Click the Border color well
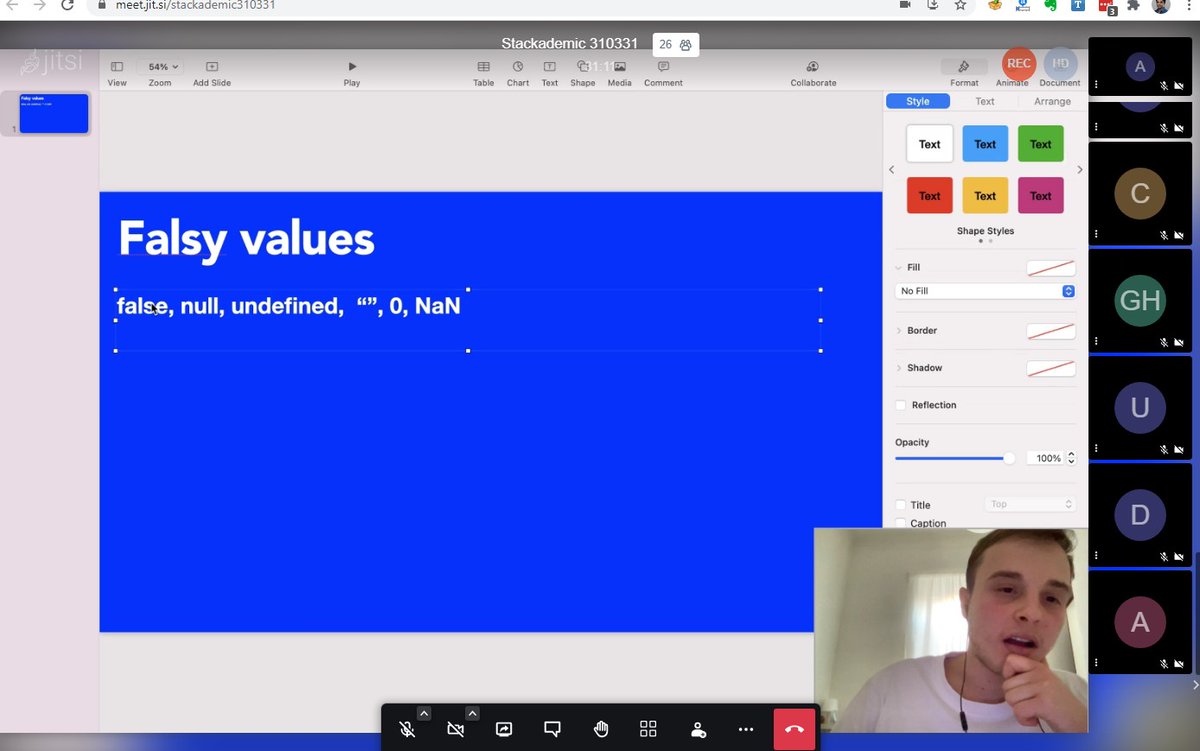 [x=1051, y=331]
